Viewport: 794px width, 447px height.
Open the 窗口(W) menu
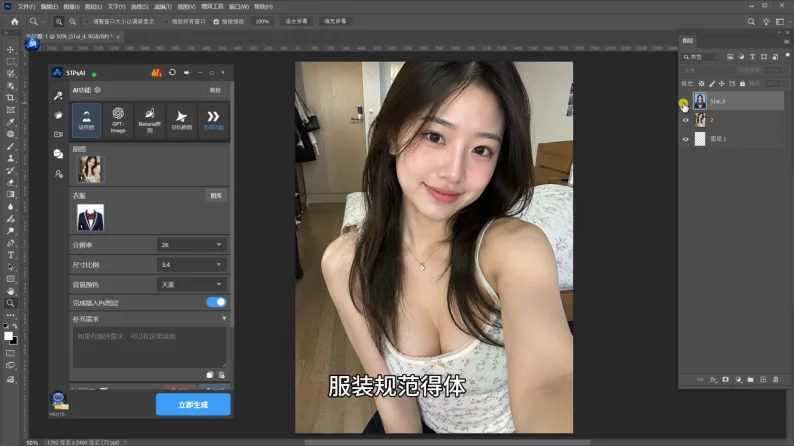click(x=239, y=7)
